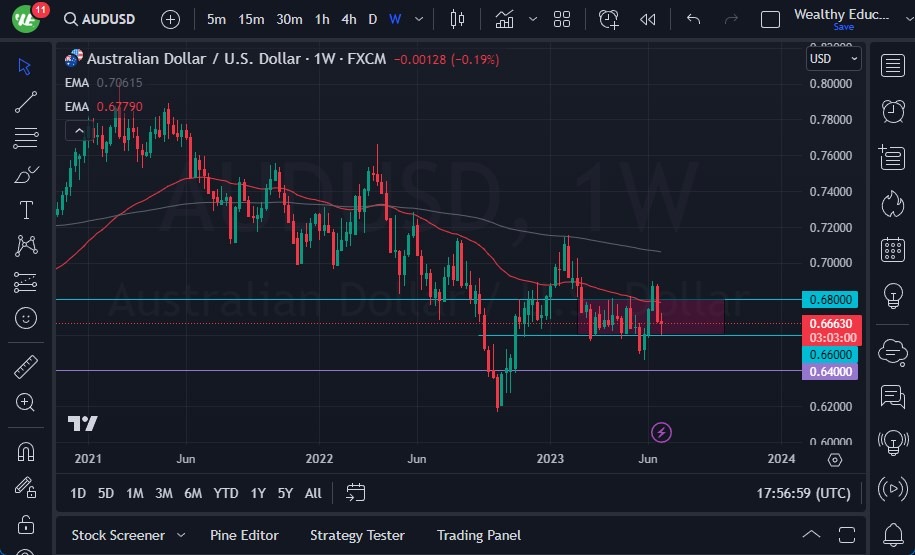Pick the Text annotation tool
The width and height of the screenshot is (915, 555).
pos(26,210)
